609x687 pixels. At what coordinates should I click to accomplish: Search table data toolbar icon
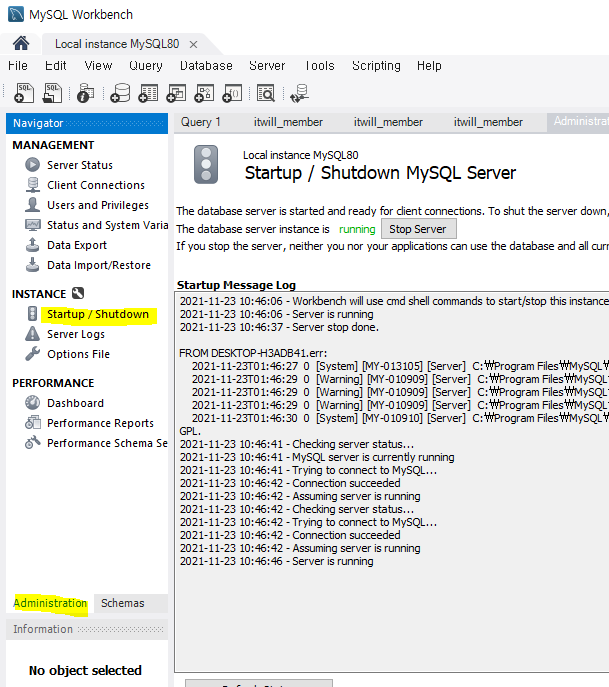266,93
